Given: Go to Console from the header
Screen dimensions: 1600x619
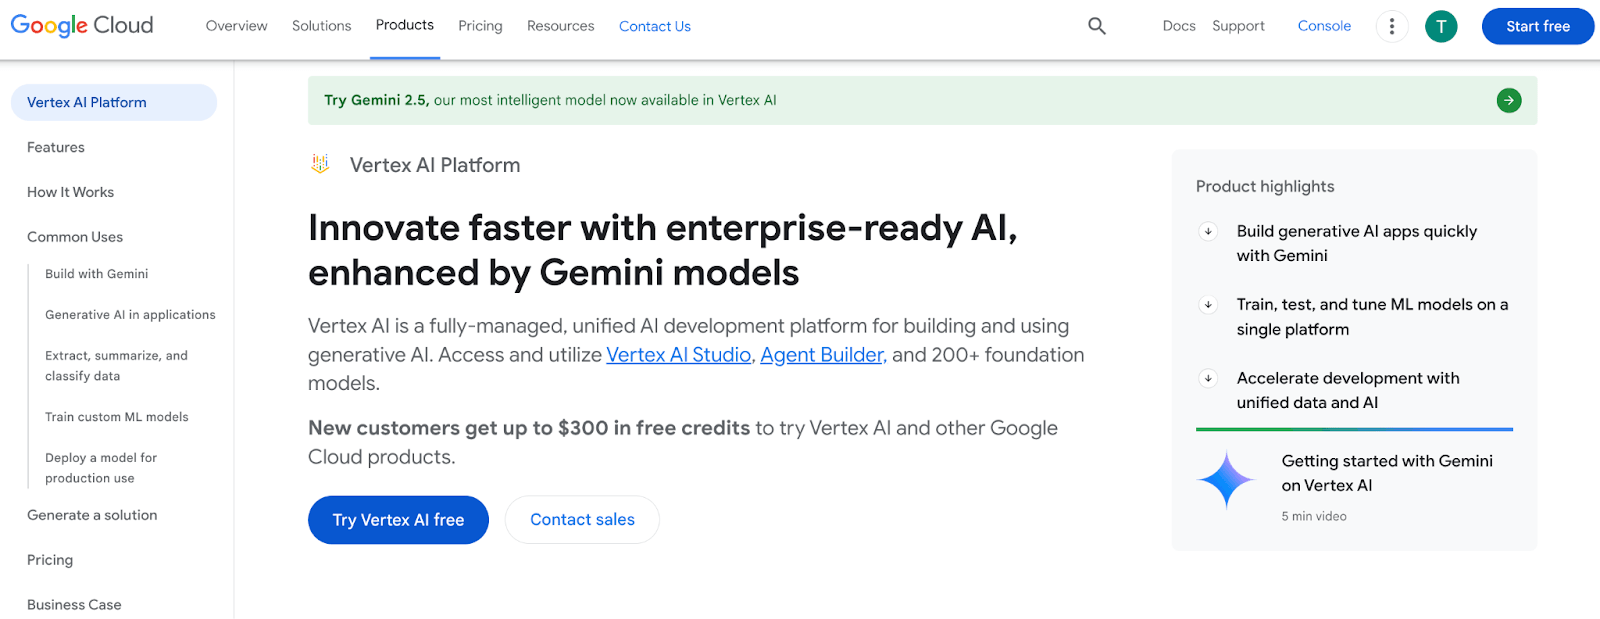Looking at the screenshot, I should tap(1324, 26).
